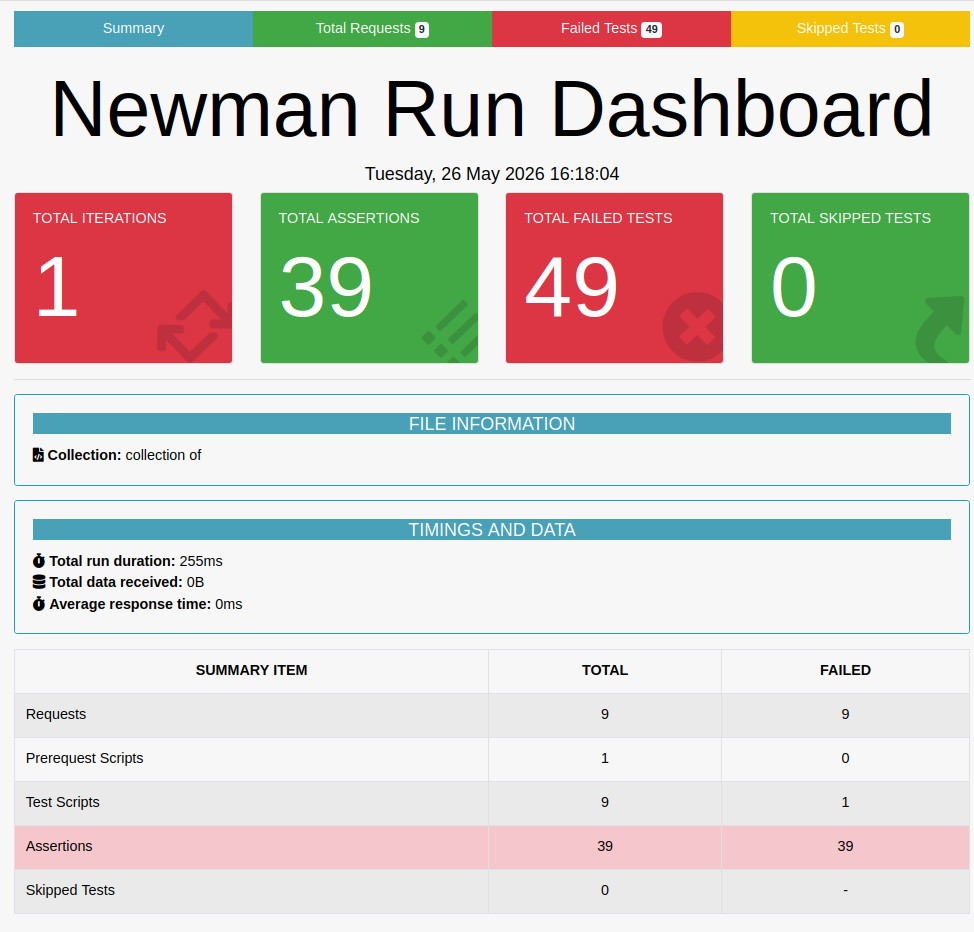Click the FILE INFORMATION header bar
This screenshot has height=932, width=974.
coord(492,424)
